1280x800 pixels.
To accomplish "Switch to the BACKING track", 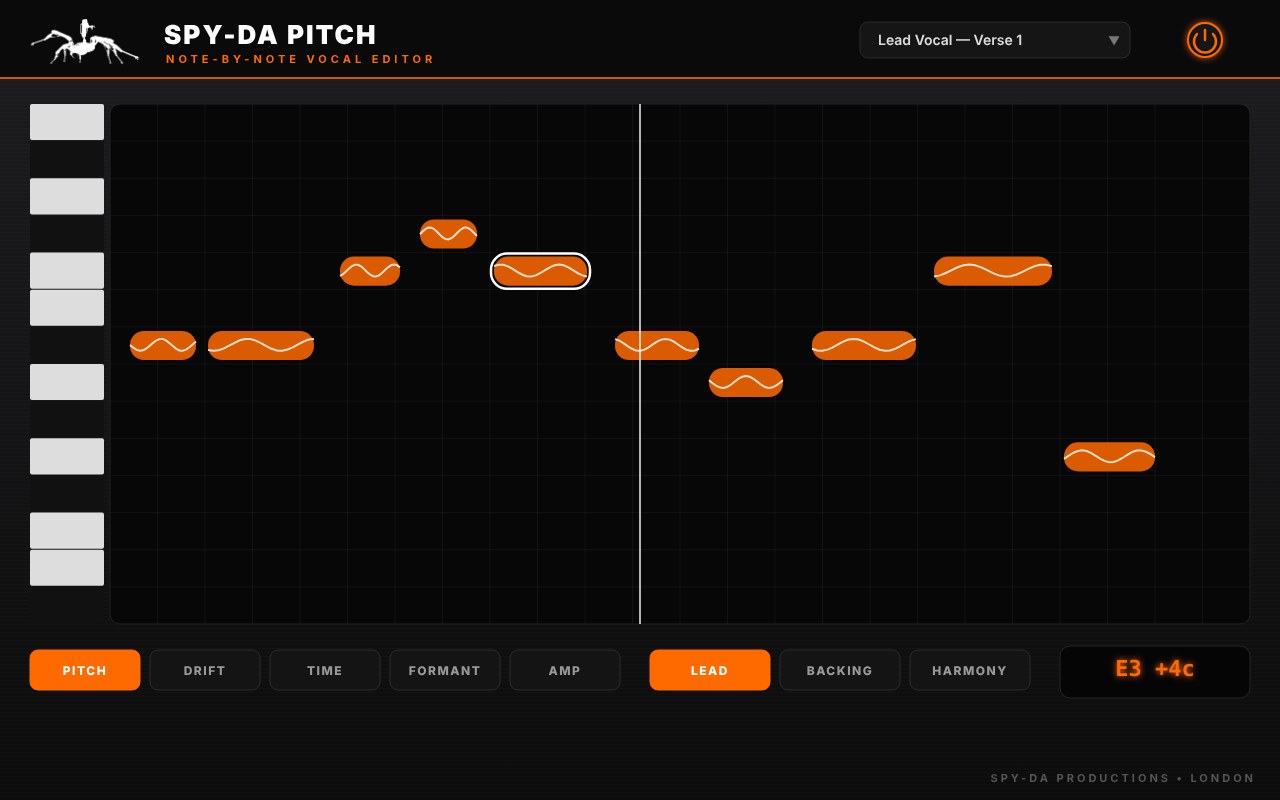I will pyautogui.click(x=840, y=670).
